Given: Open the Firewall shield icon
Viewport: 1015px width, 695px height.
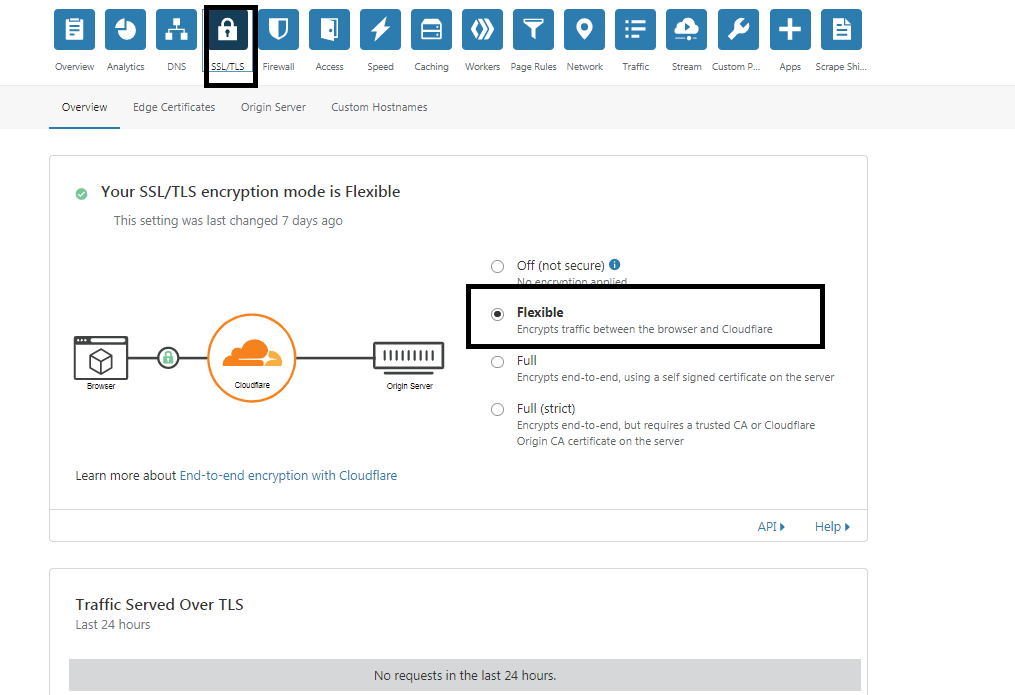Looking at the screenshot, I should pos(278,30).
